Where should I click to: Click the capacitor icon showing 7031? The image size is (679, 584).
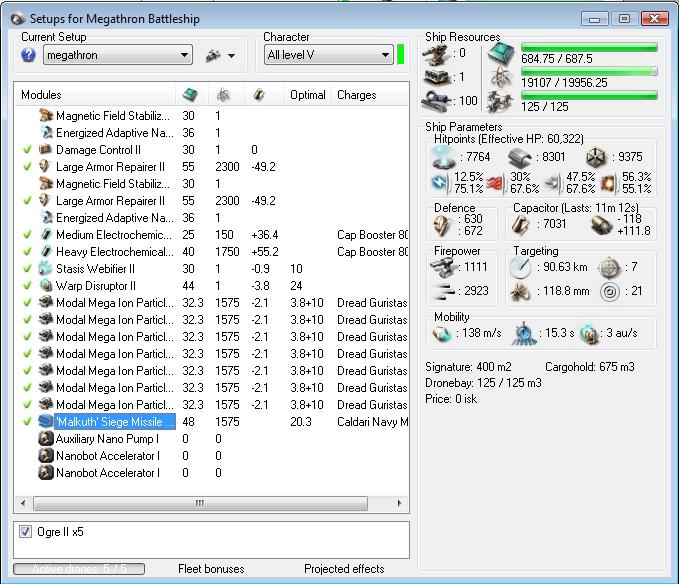point(521,224)
